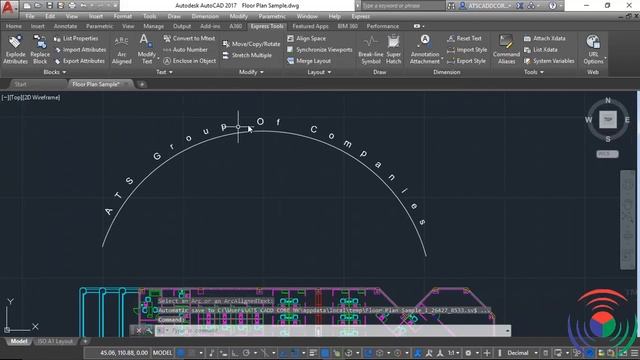The height and width of the screenshot is (360, 640).
Task: Click List Properties in Blocks panel
Action: point(76,38)
